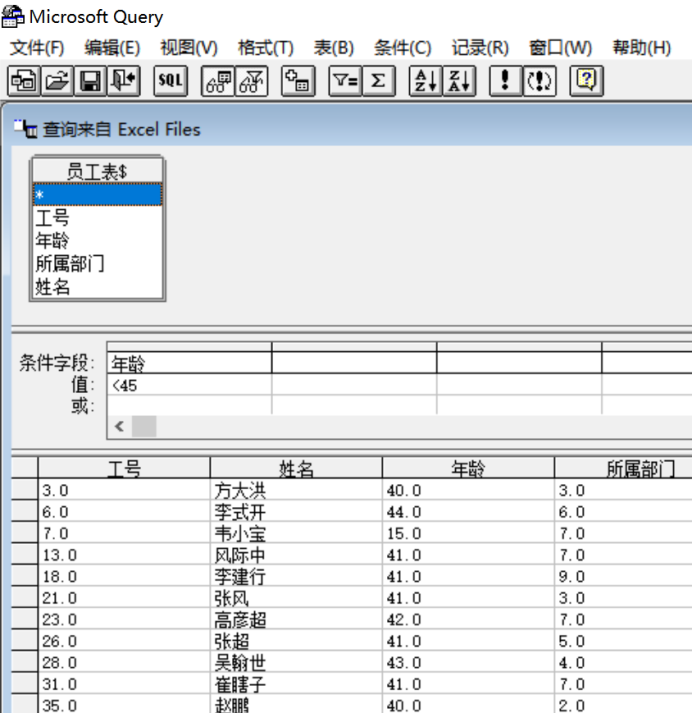Select 所属部门 field in 员工表$ list
Screen dimensions: 693x713
pyautogui.click(x=97, y=264)
